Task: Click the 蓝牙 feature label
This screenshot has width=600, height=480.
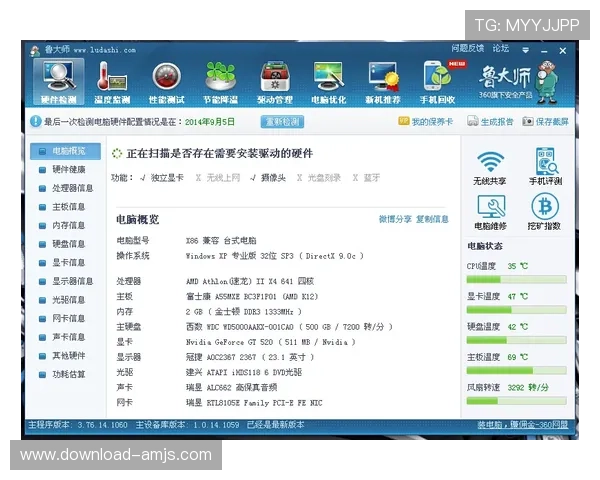Action: (372, 178)
